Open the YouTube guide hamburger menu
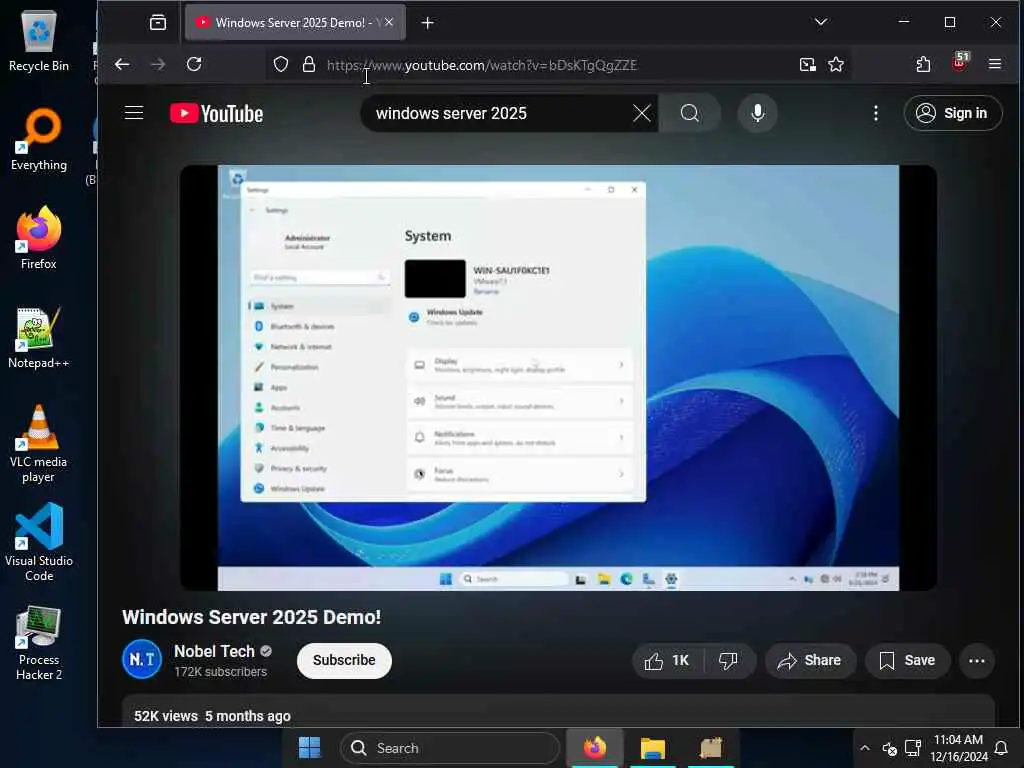The width and height of the screenshot is (1024, 768). (x=134, y=113)
